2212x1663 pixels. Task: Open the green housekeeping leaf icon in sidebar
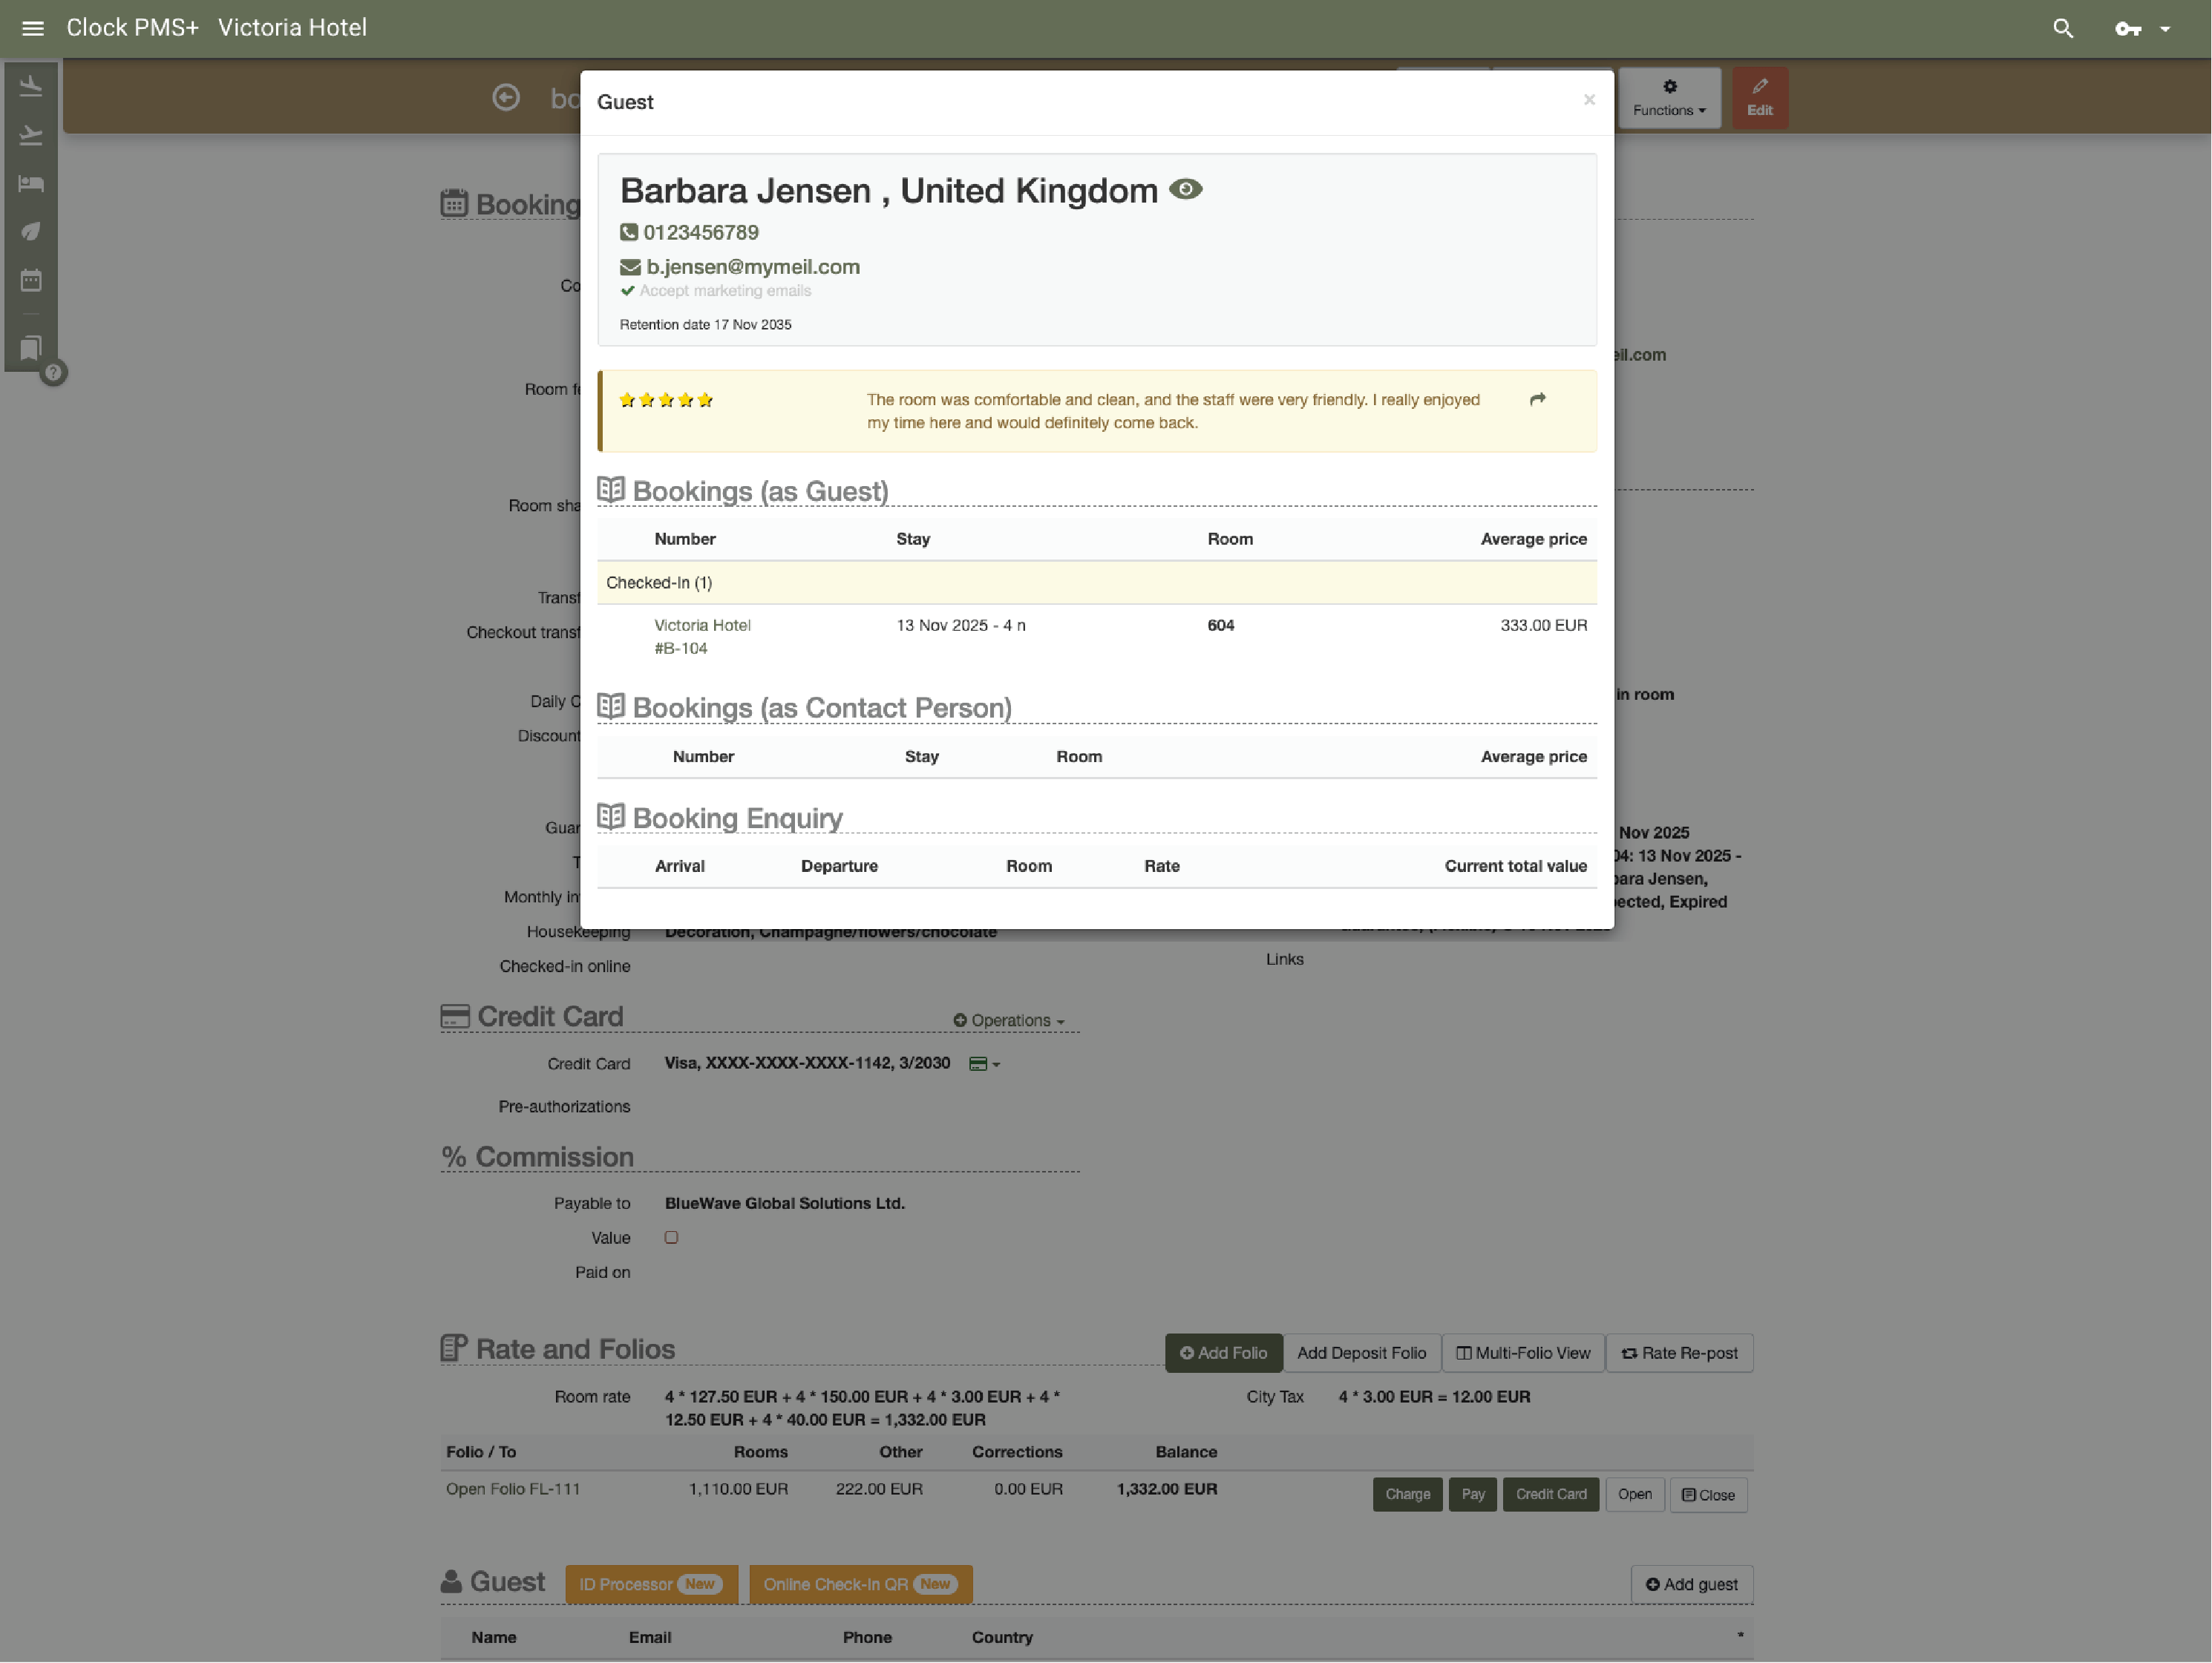click(31, 231)
